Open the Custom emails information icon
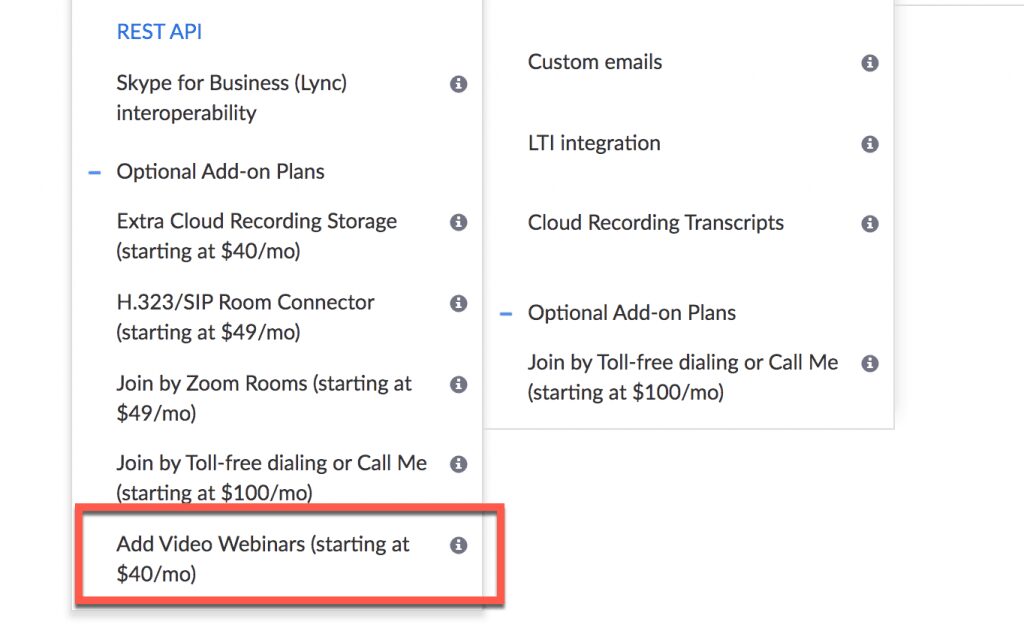 (870, 62)
